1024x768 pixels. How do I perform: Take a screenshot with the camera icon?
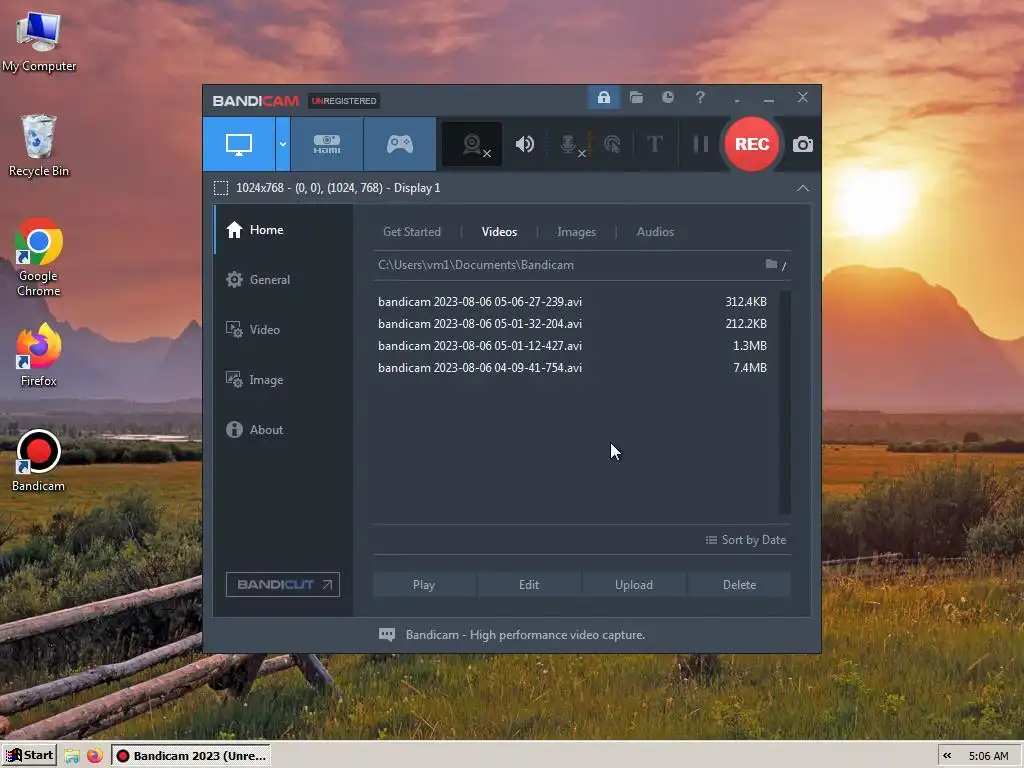pos(803,144)
